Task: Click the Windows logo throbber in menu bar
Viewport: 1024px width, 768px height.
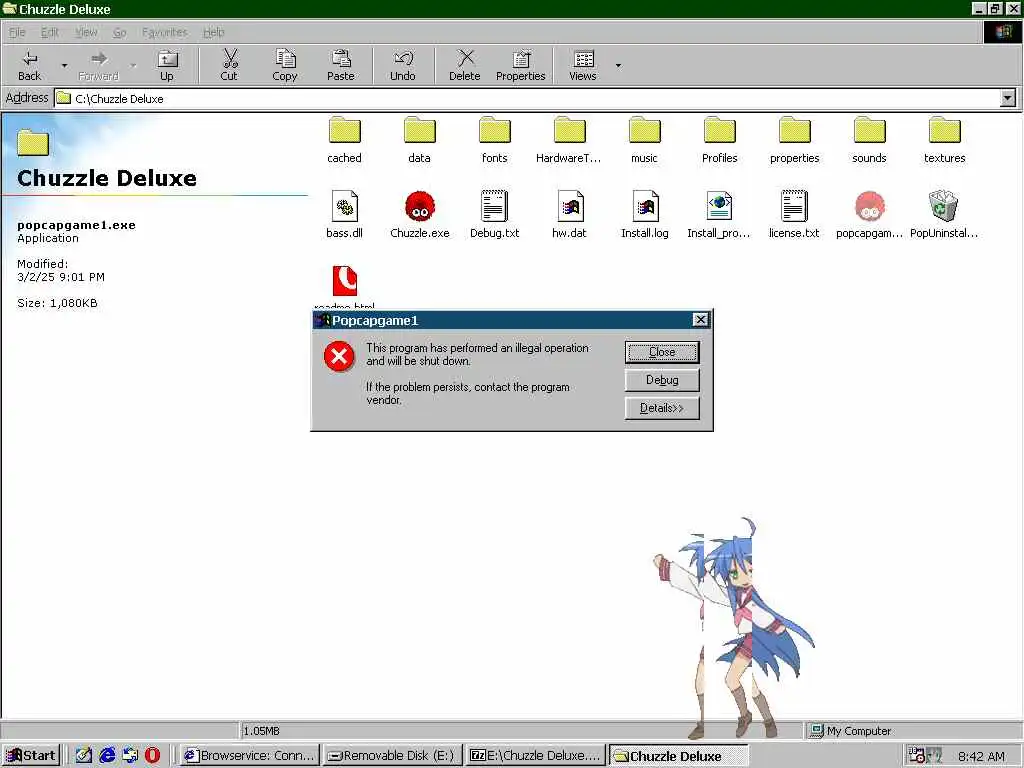Action: coord(1002,32)
